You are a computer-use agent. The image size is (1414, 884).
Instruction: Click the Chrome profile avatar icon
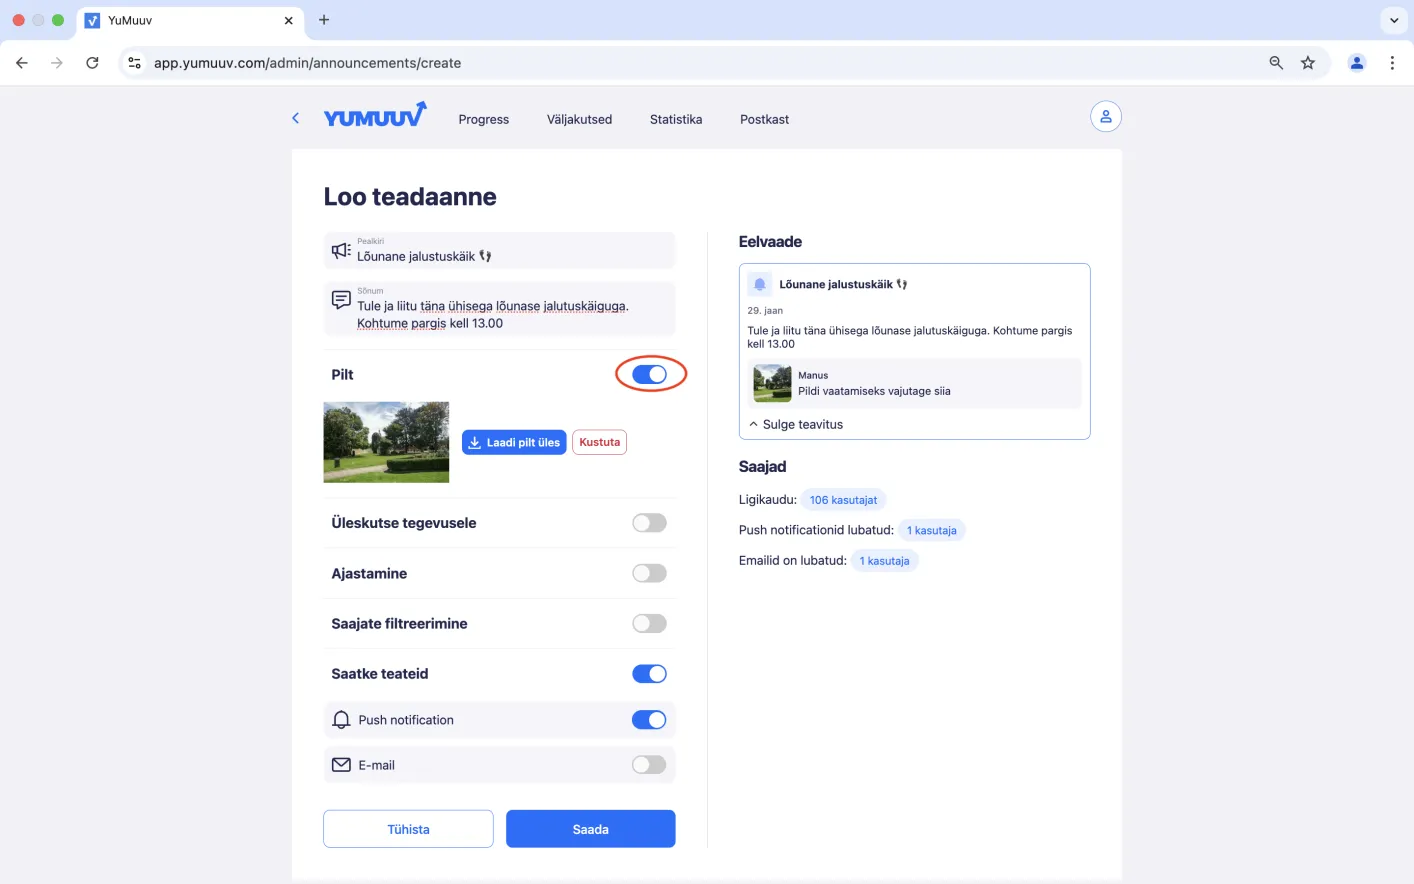click(1357, 63)
